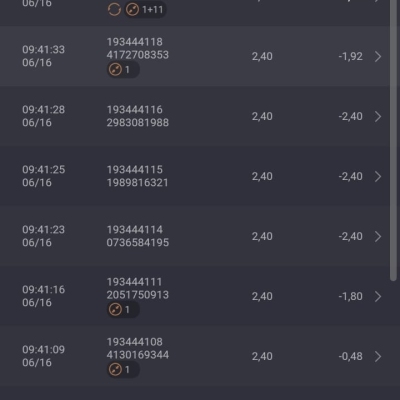Expand details for the 09:41:33 entry via its chevron

click(378, 57)
